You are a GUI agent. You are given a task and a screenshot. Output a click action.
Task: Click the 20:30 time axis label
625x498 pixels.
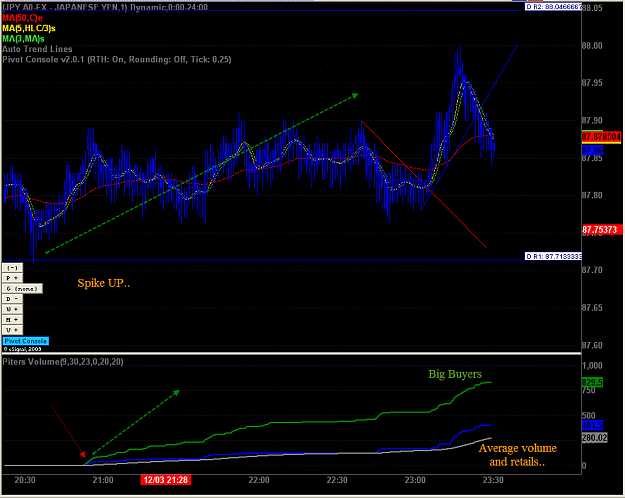25,480
